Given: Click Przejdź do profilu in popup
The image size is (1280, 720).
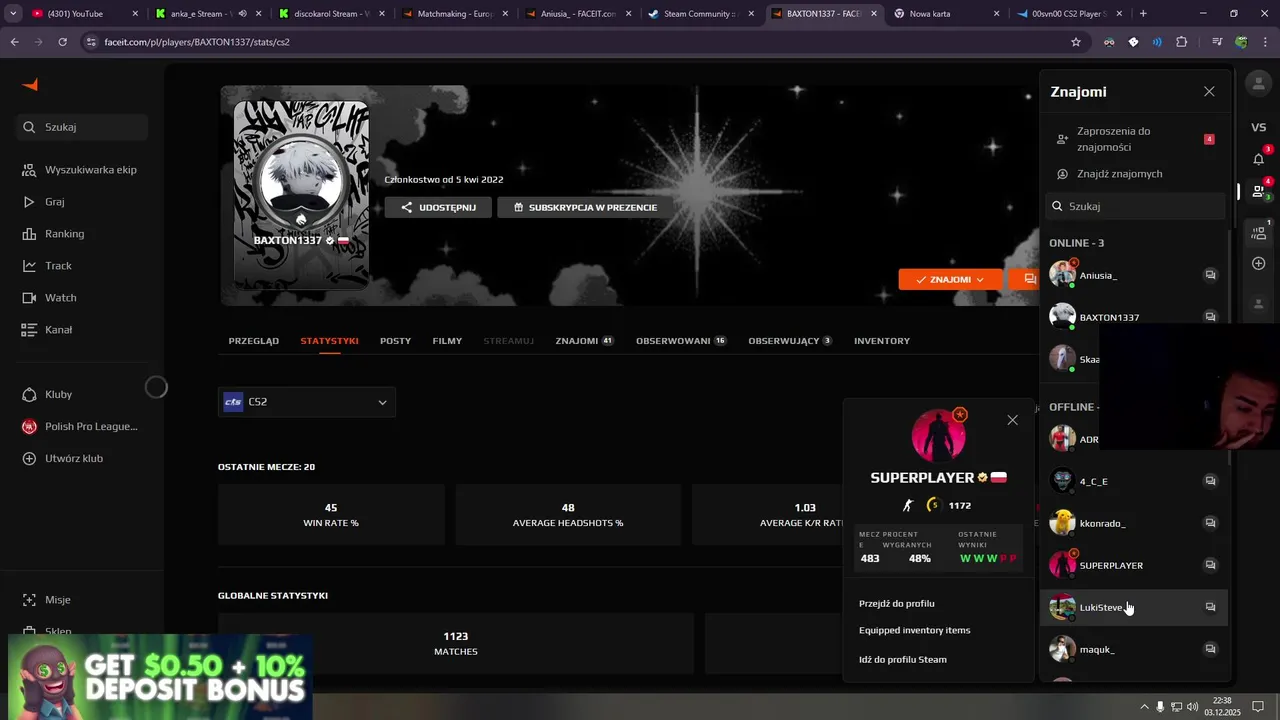Looking at the screenshot, I should 897,604.
